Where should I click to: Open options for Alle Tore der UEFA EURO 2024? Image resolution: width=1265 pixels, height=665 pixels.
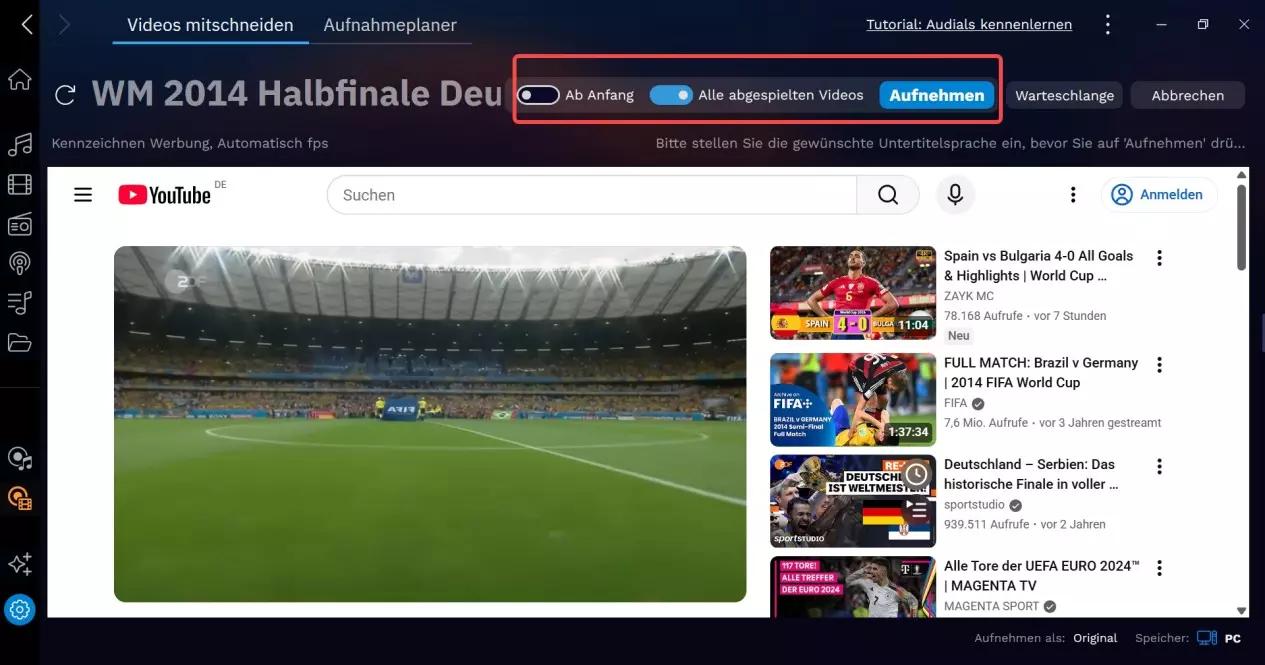[1160, 568]
